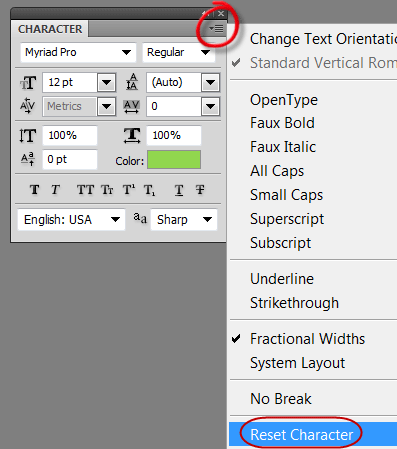
Task: Toggle the Superscript button in the panel
Action: click(x=129, y=190)
